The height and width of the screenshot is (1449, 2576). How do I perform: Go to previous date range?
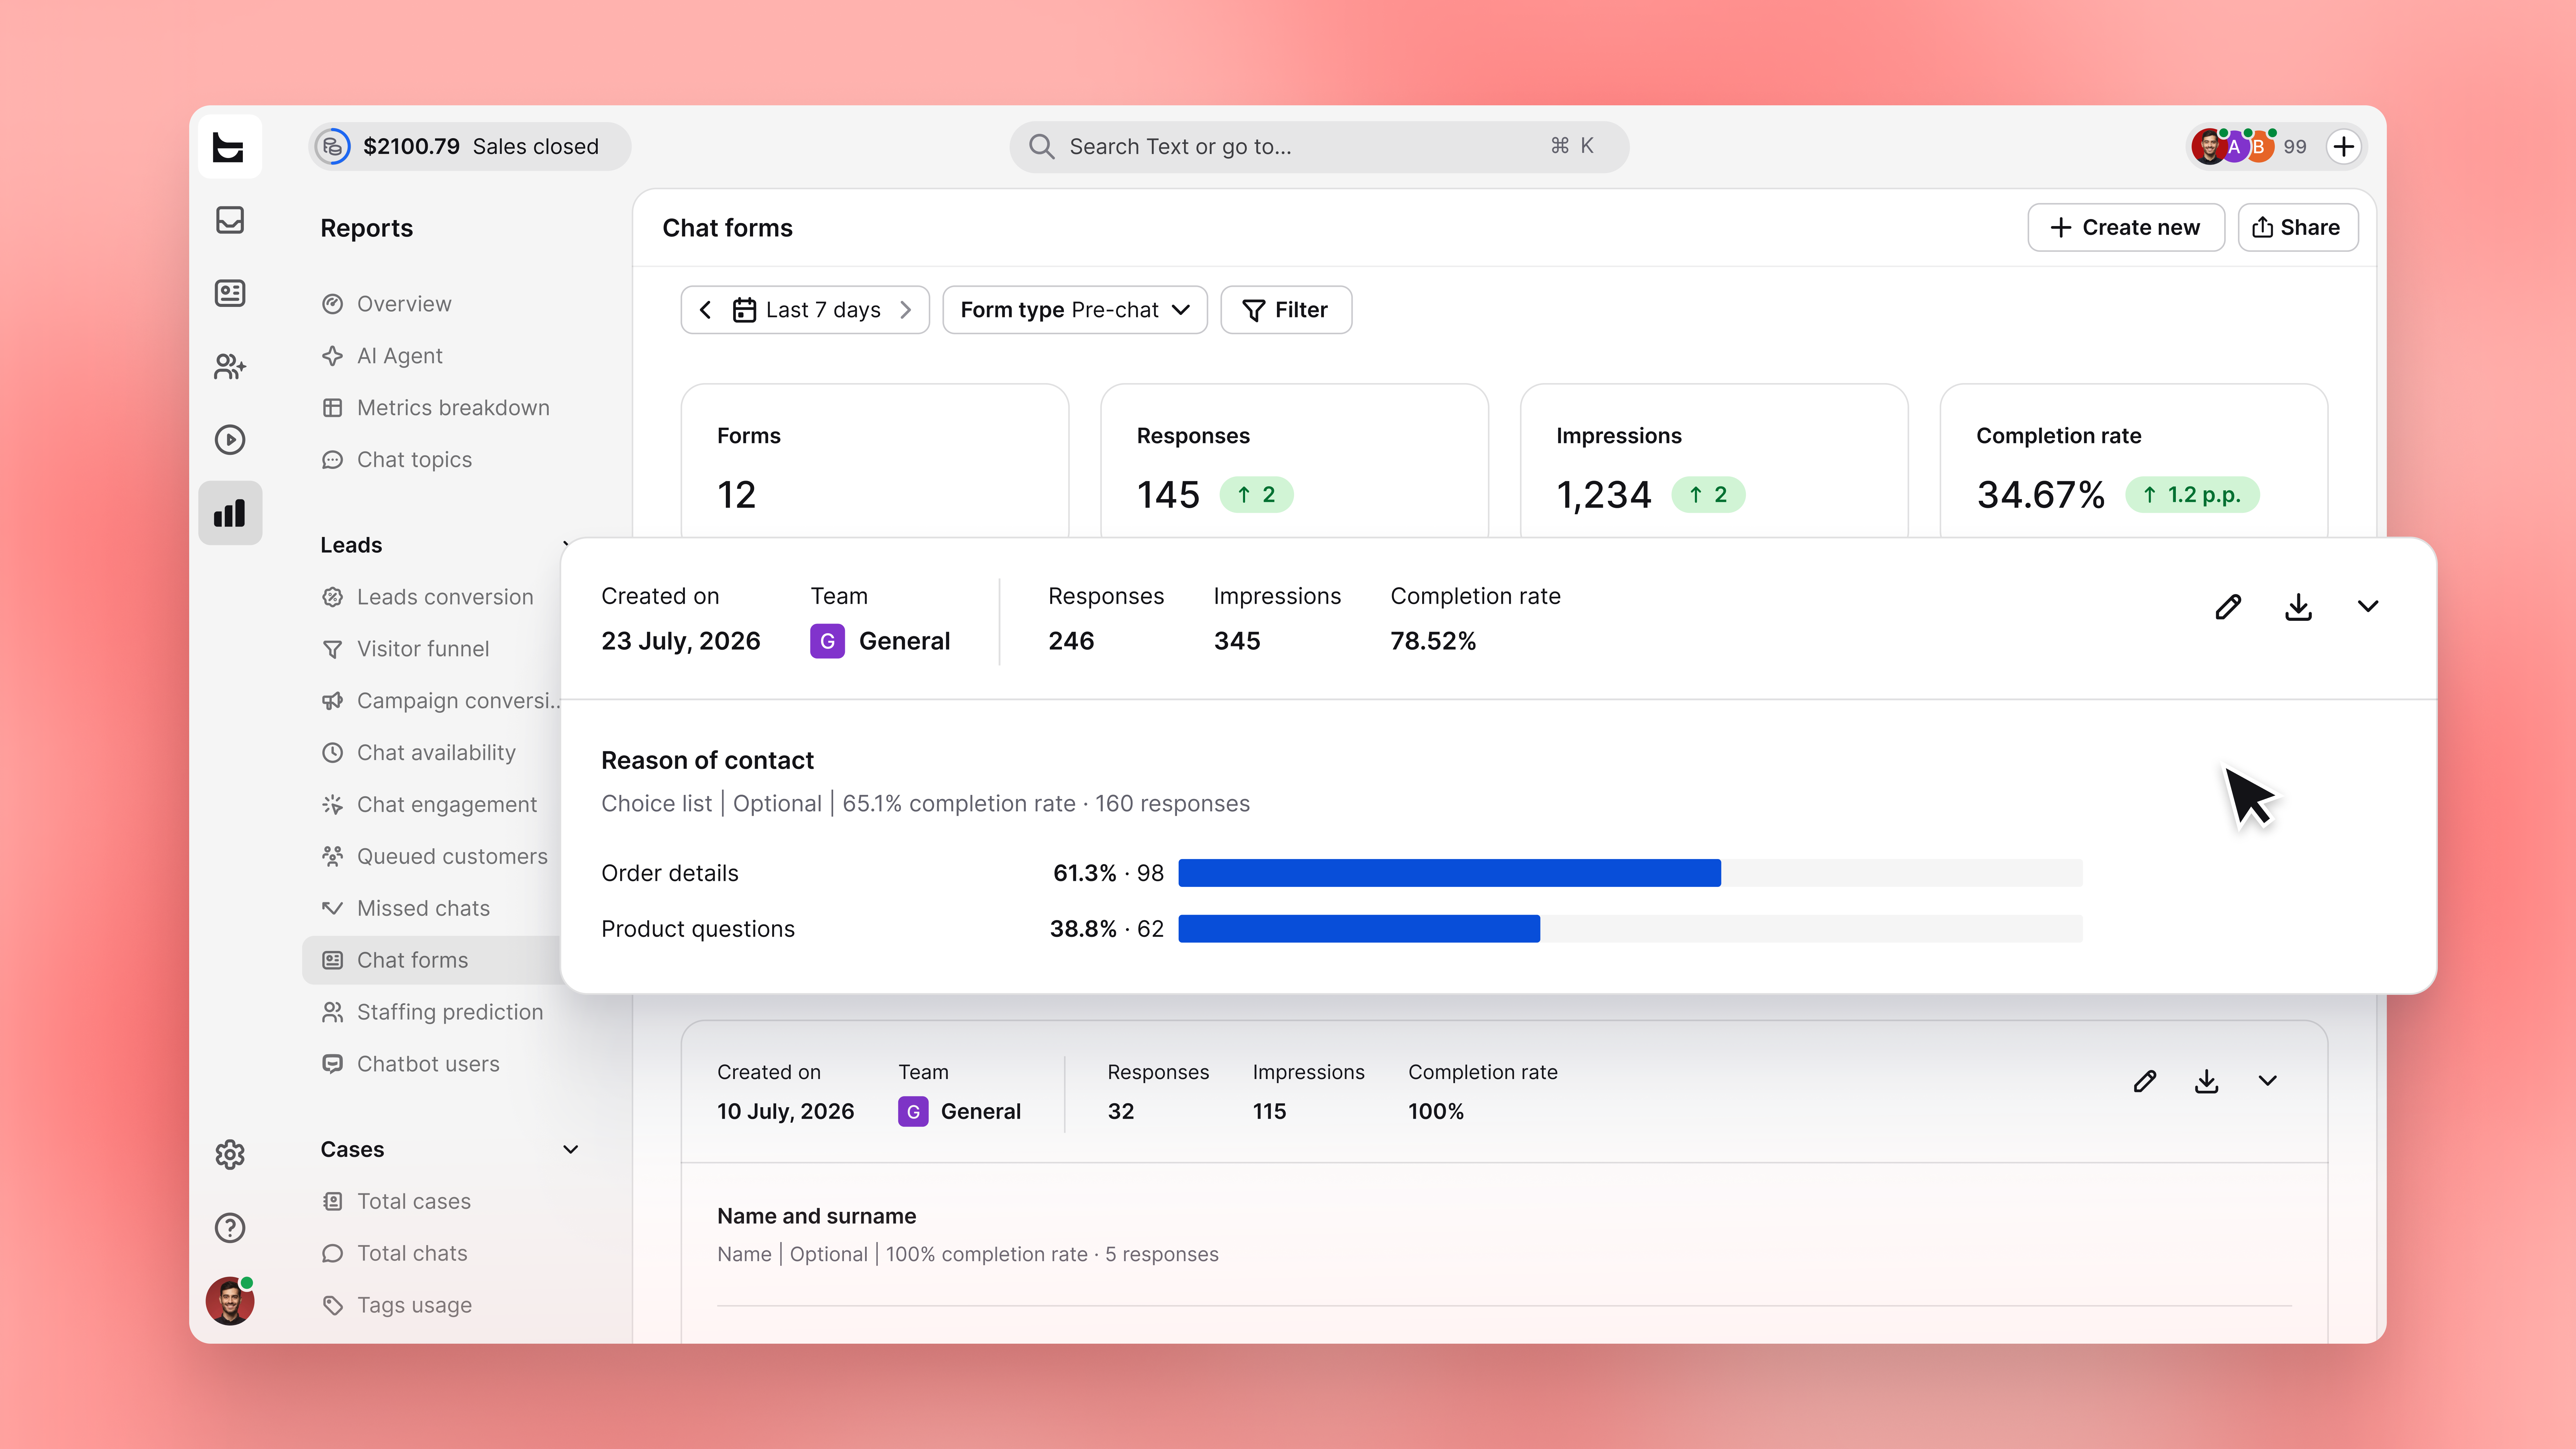[705, 310]
